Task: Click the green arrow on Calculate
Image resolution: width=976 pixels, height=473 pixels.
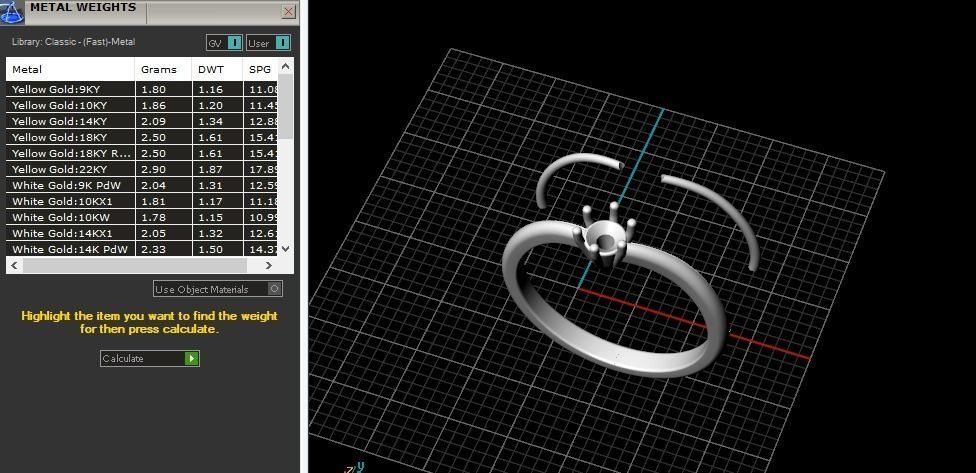Action: (x=192, y=358)
